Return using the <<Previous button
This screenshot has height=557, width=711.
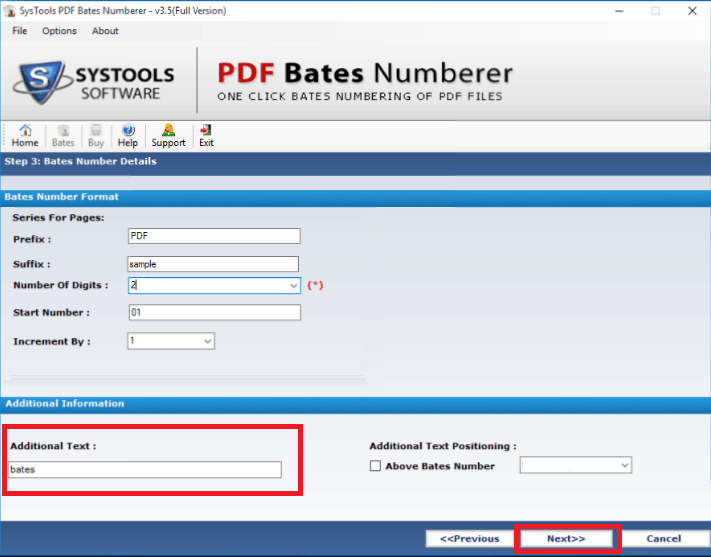(x=470, y=539)
